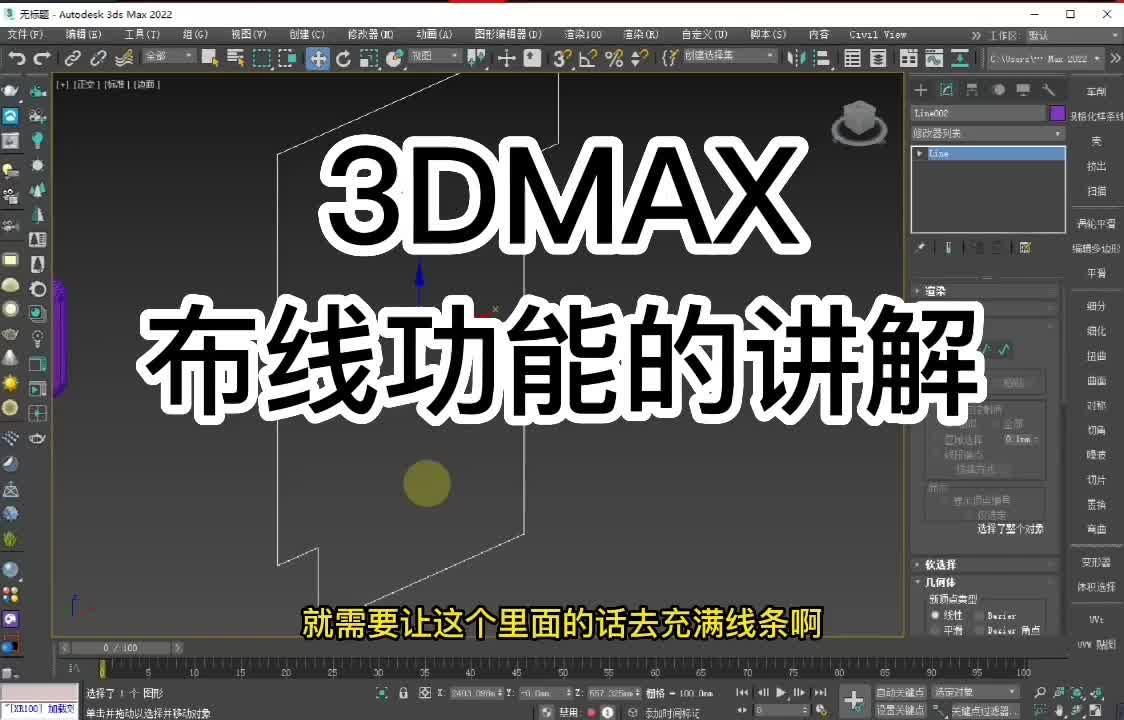This screenshot has width=1124, height=720.
Task: Select the Move tool in the main toolbar
Action: pyautogui.click(x=318, y=58)
